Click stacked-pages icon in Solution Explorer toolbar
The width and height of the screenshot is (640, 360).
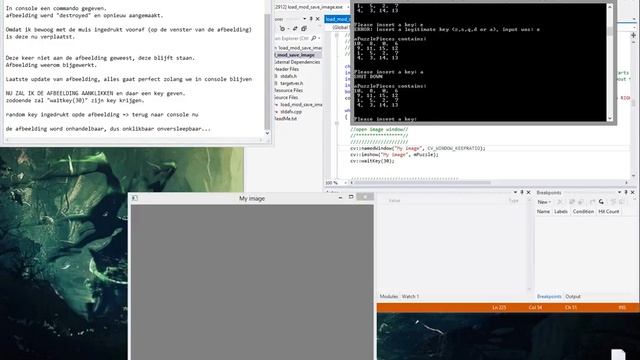tap(304, 29)
